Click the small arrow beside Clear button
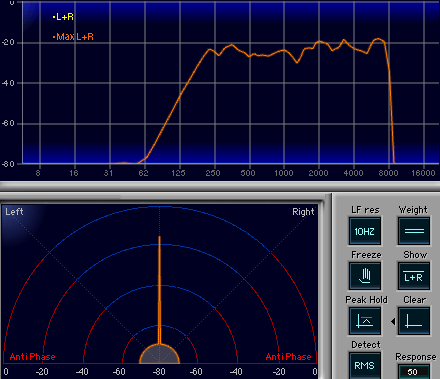 coord(393,322)
